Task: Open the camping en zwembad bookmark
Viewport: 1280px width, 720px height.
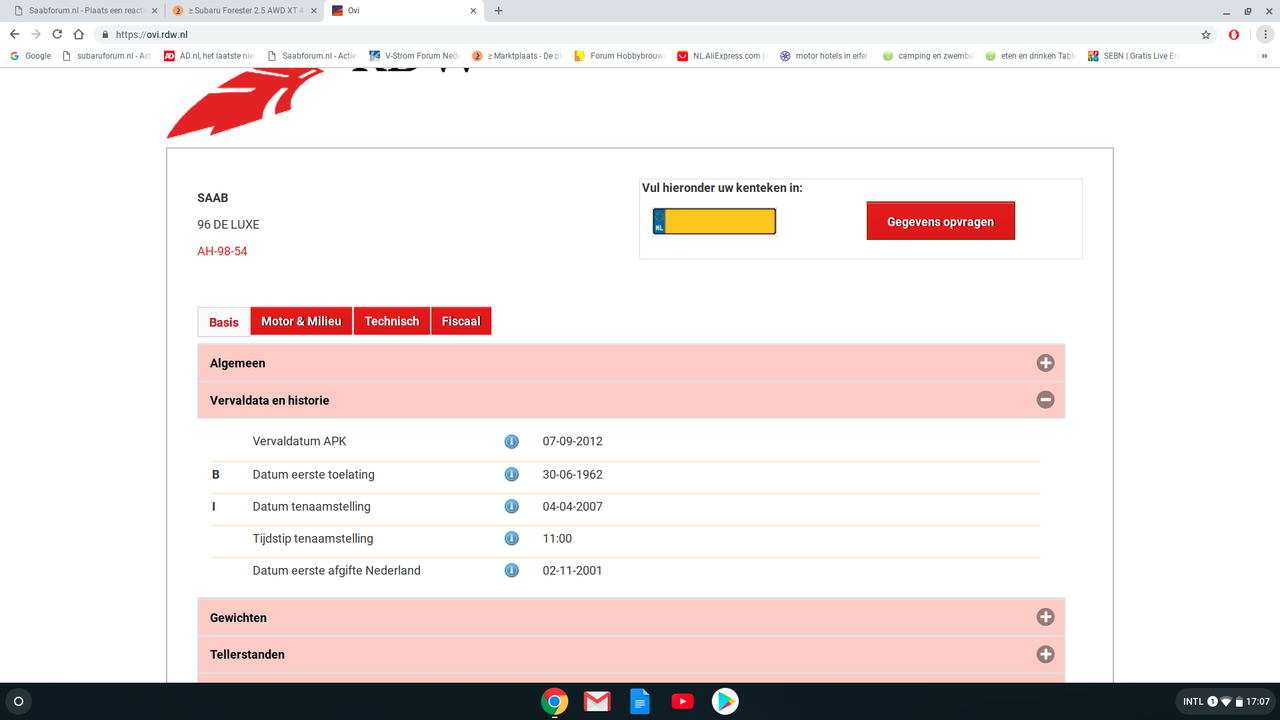Action: pyautogui.click(x=927, y=56)
